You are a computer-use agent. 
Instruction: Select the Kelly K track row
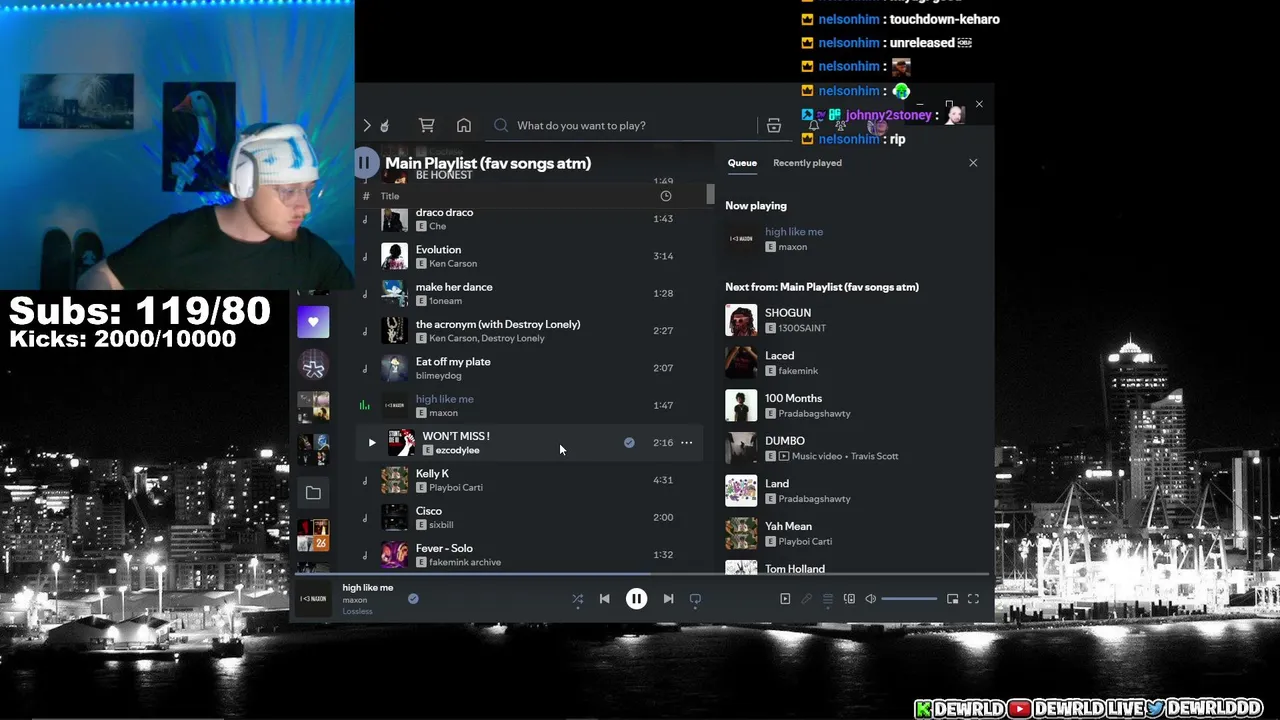point(530,480)
